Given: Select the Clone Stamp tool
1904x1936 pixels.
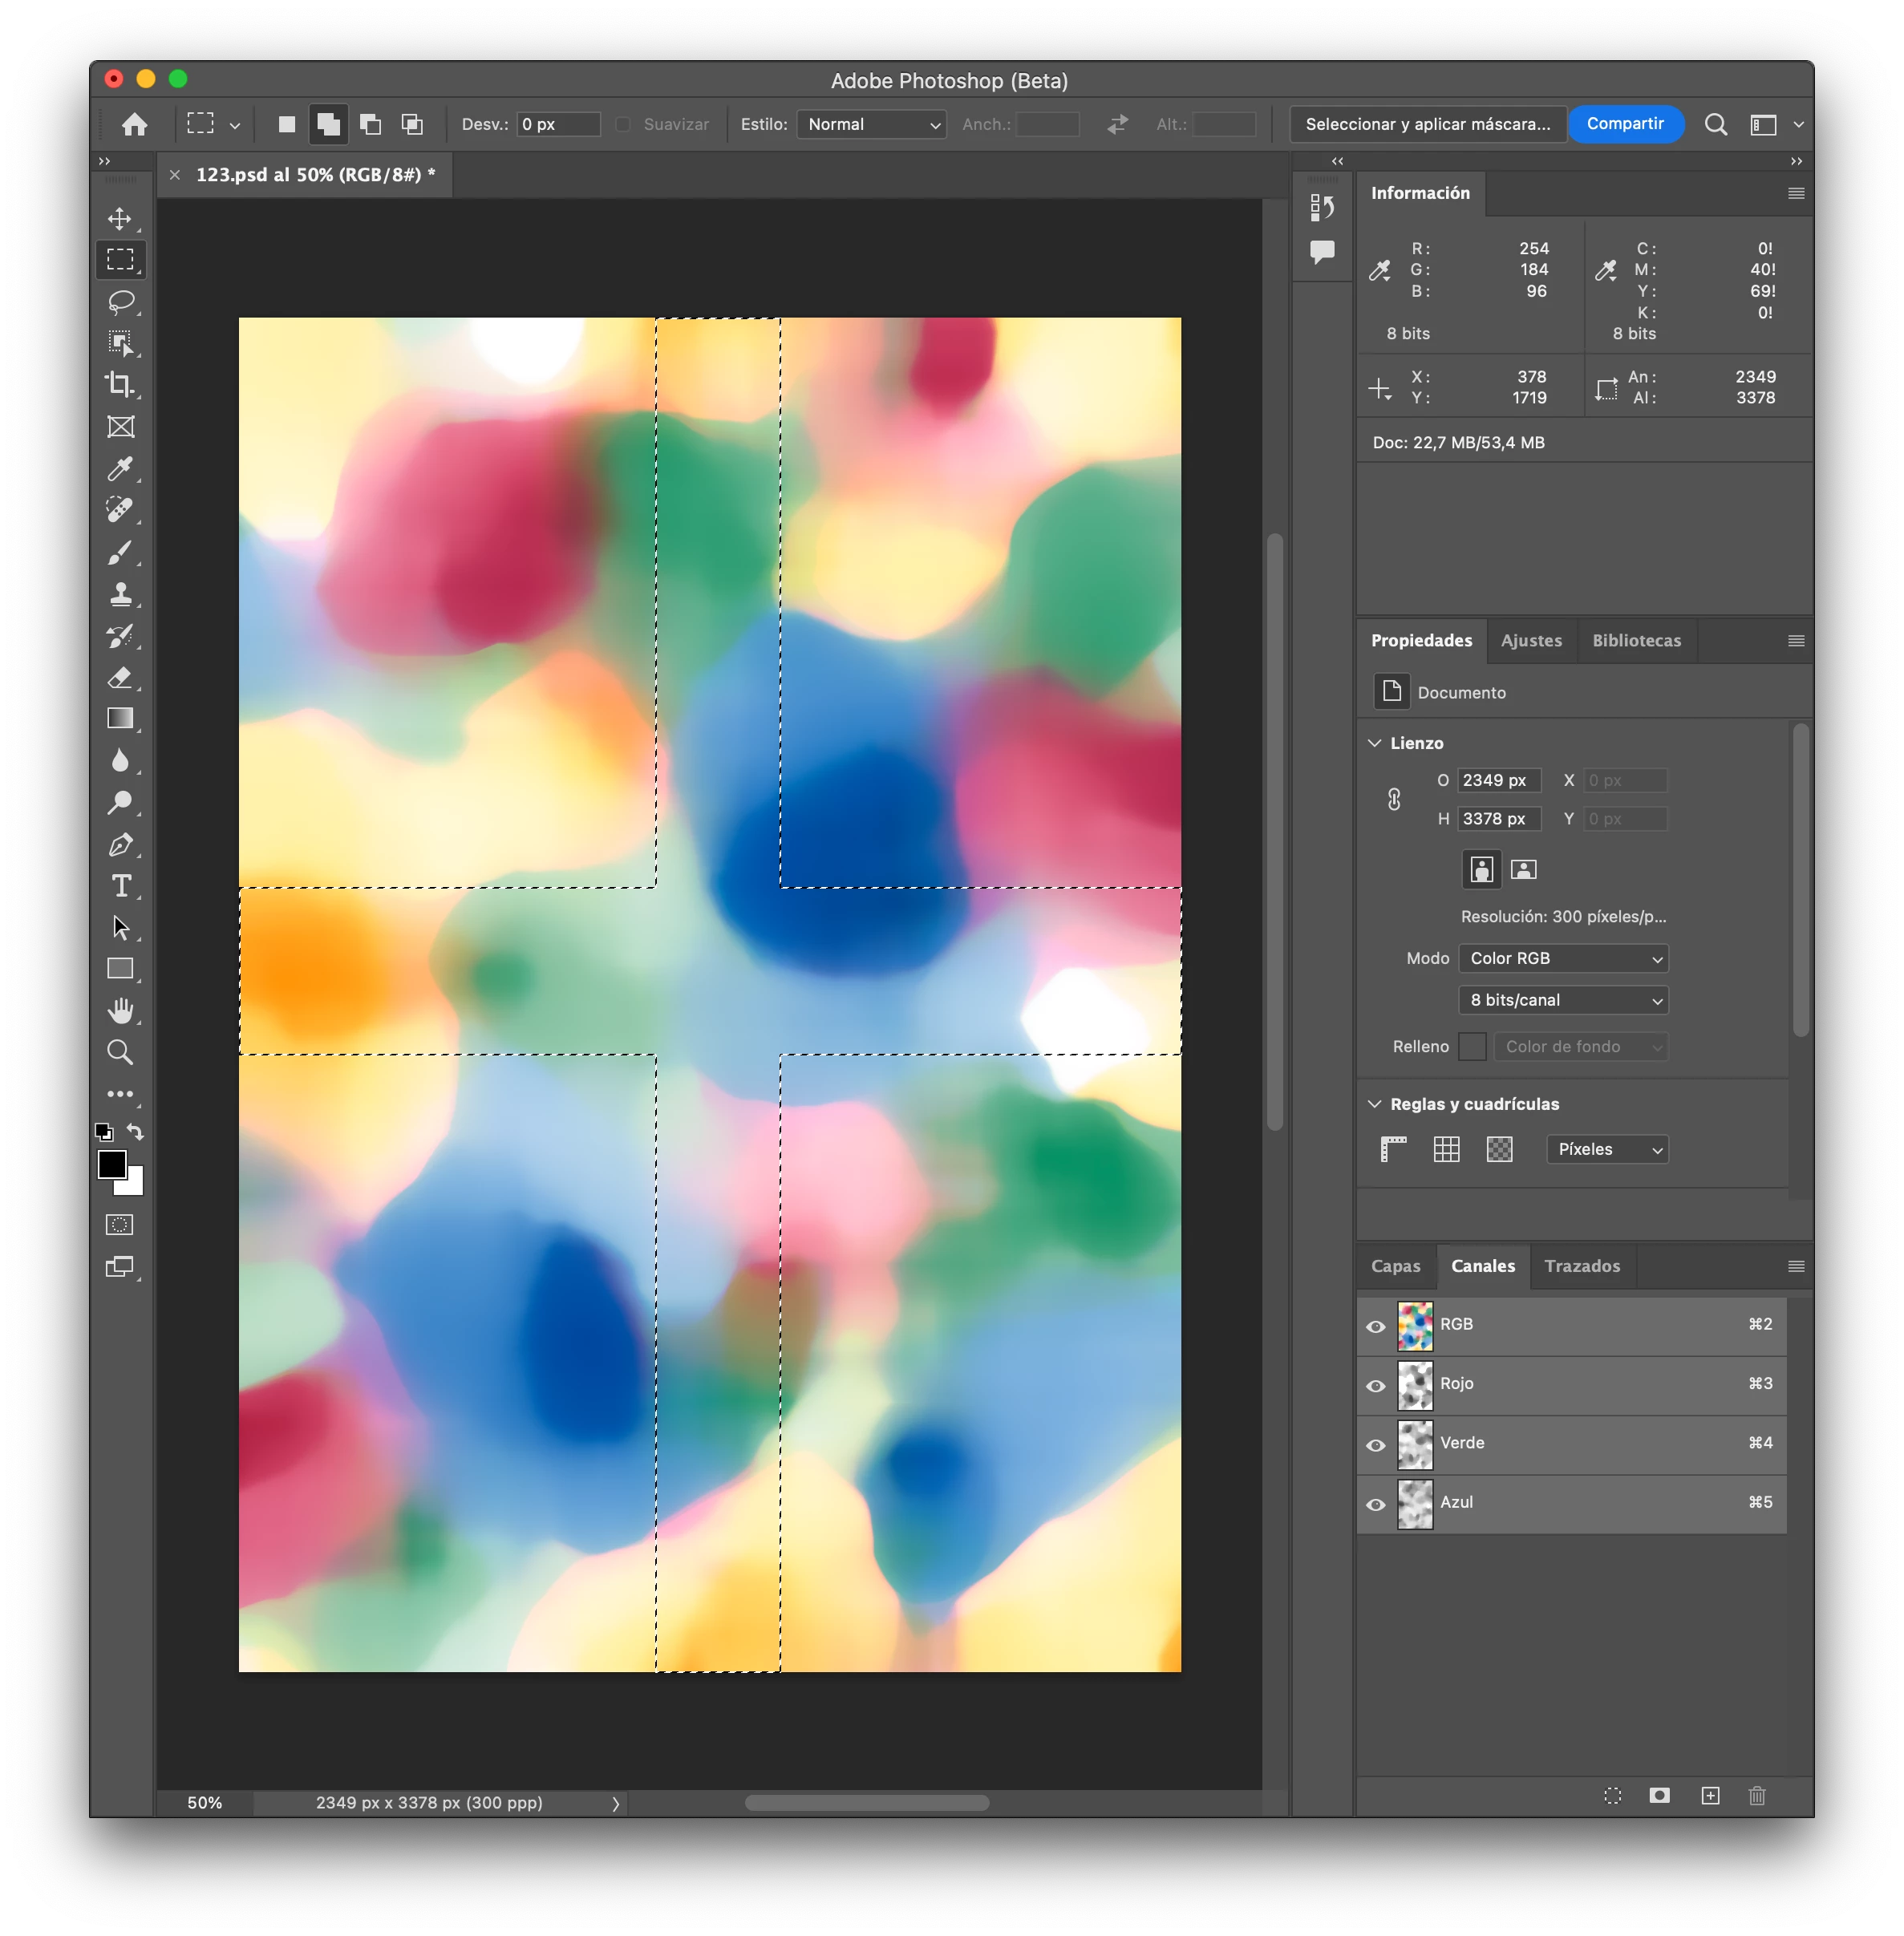Looking at the screenshot, I should (x=120, y=594).
